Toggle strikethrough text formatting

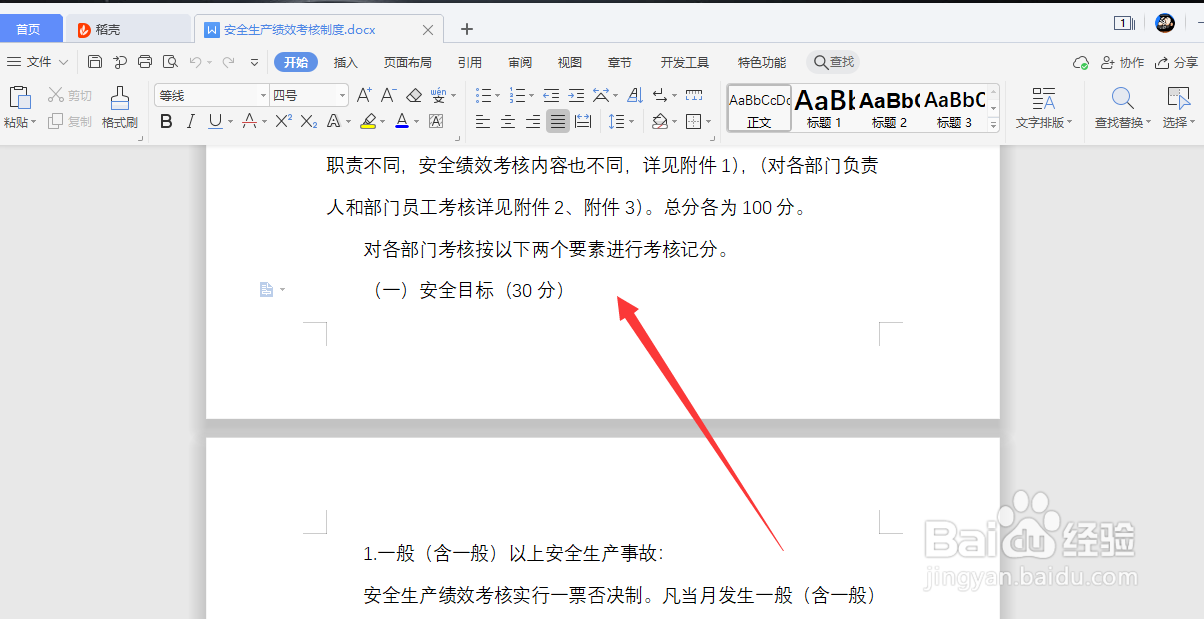click(x=250, y=121)
